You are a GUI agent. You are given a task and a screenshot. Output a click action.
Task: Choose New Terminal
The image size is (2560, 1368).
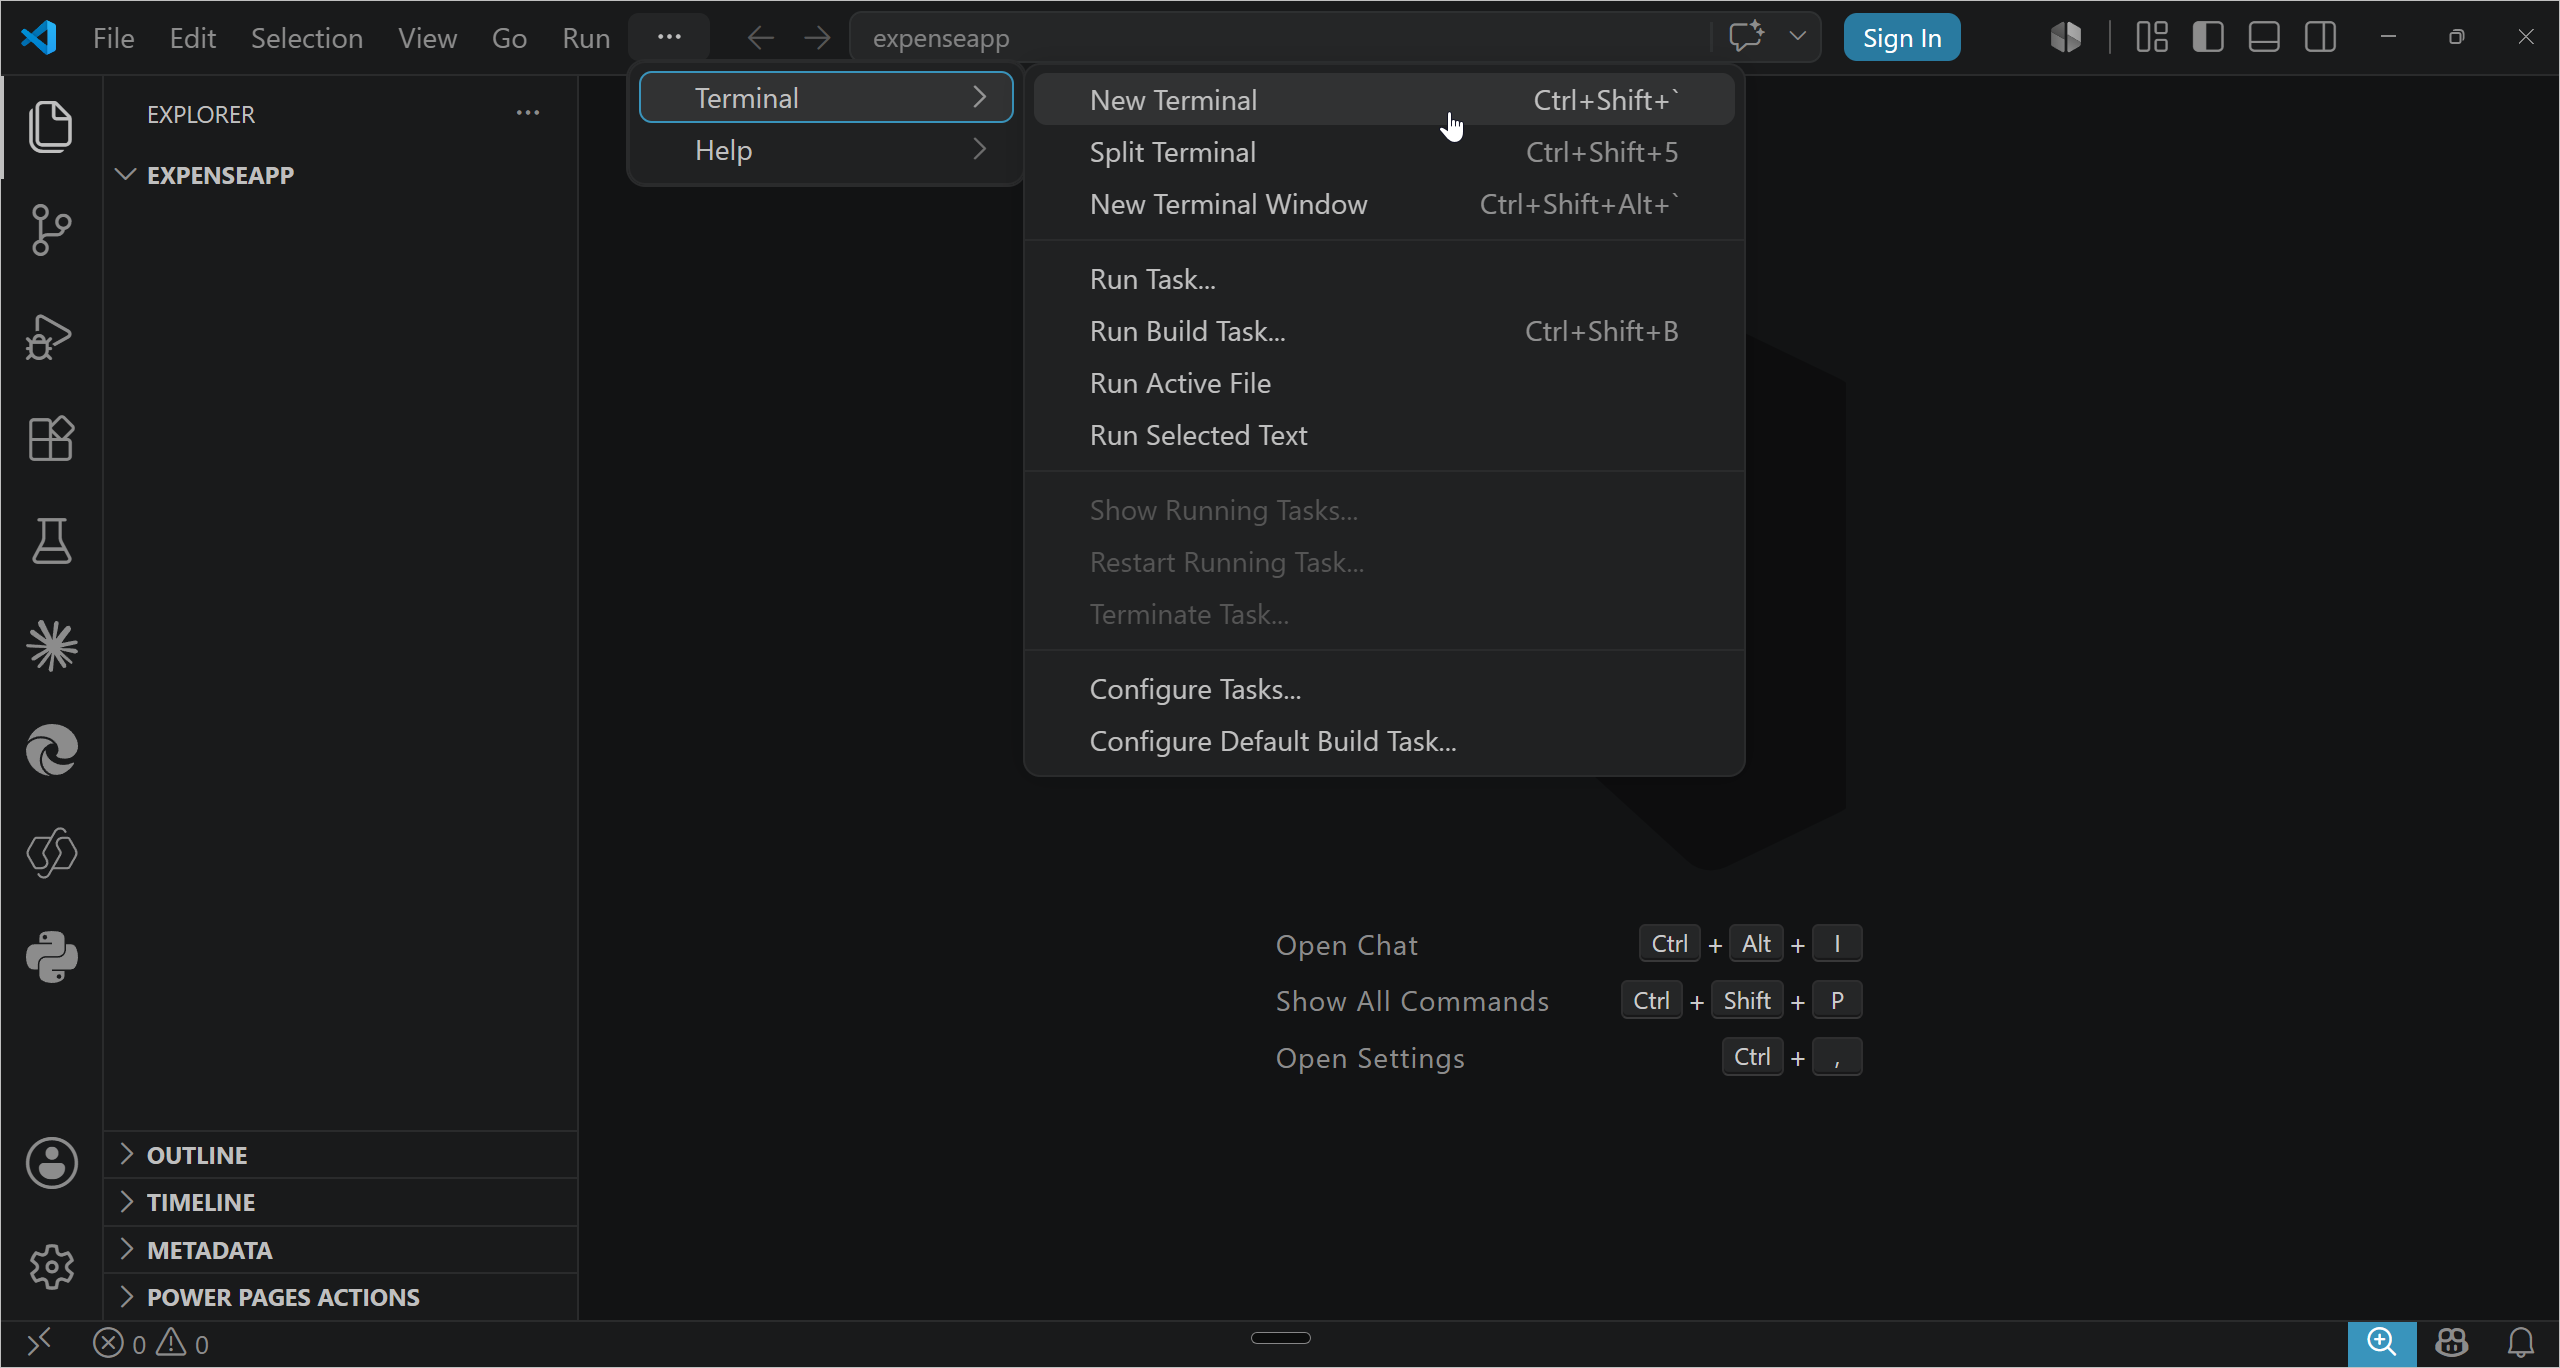click(x=1384, y=100)
